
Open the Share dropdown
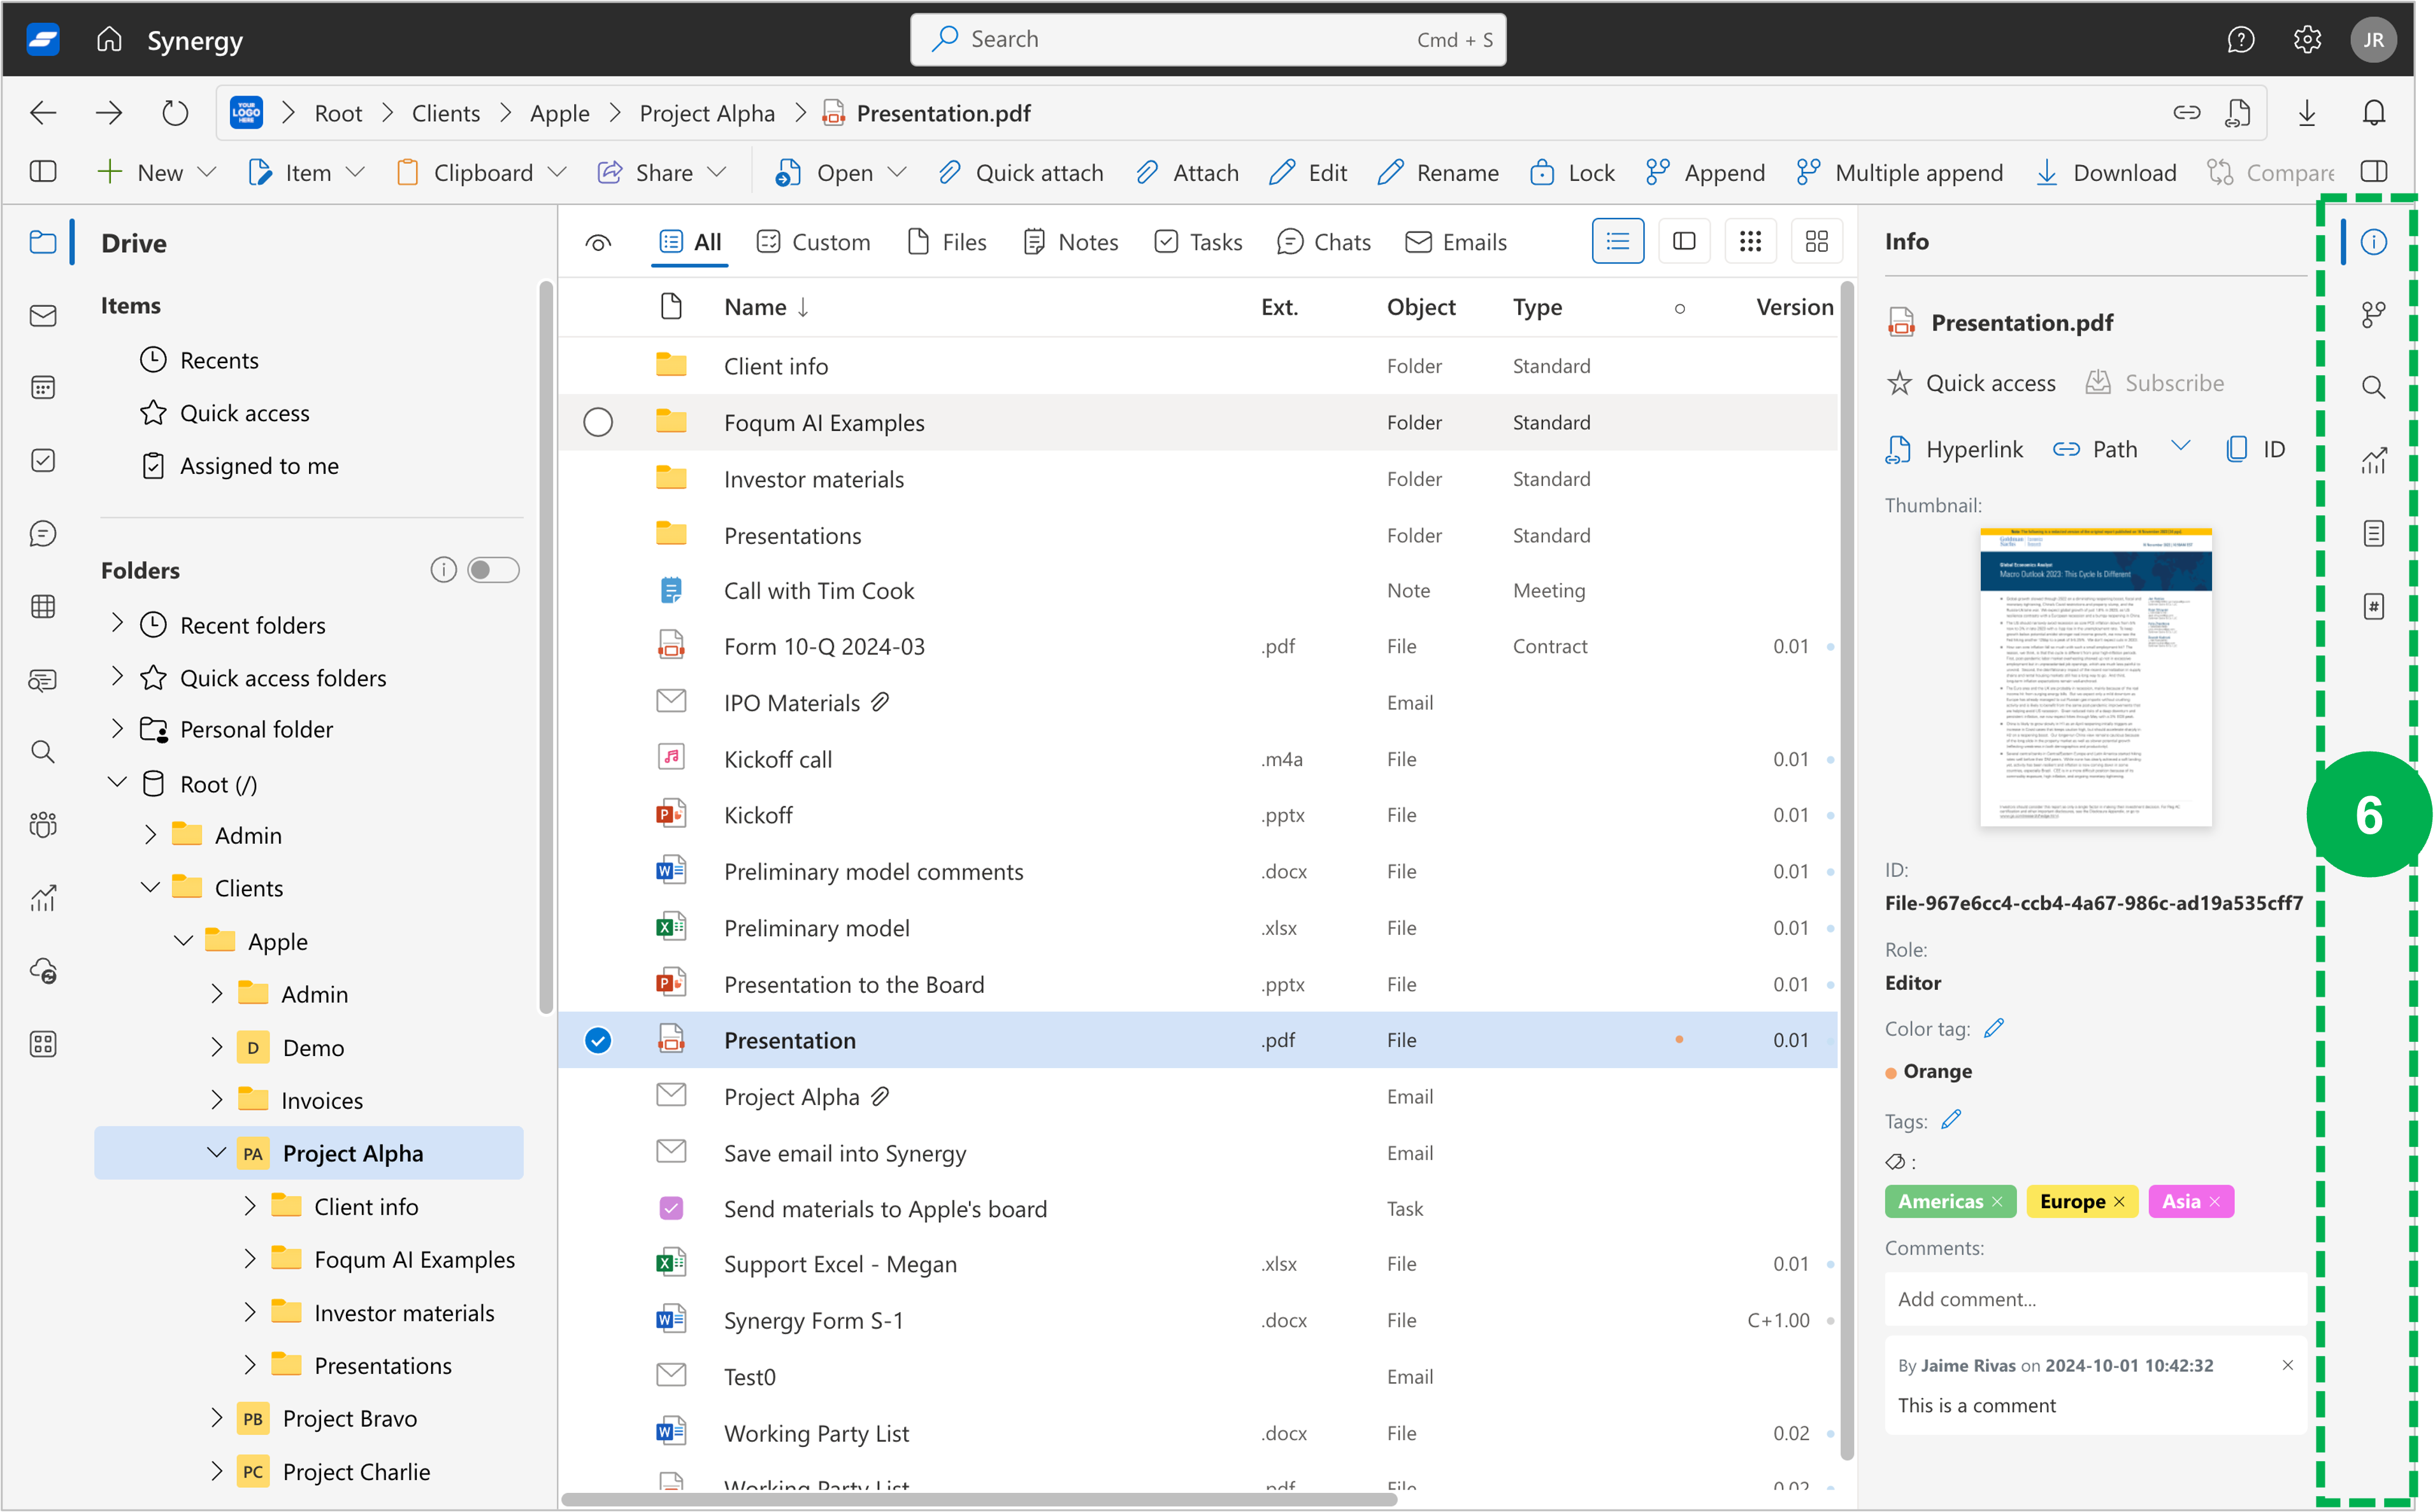[662, 173]
